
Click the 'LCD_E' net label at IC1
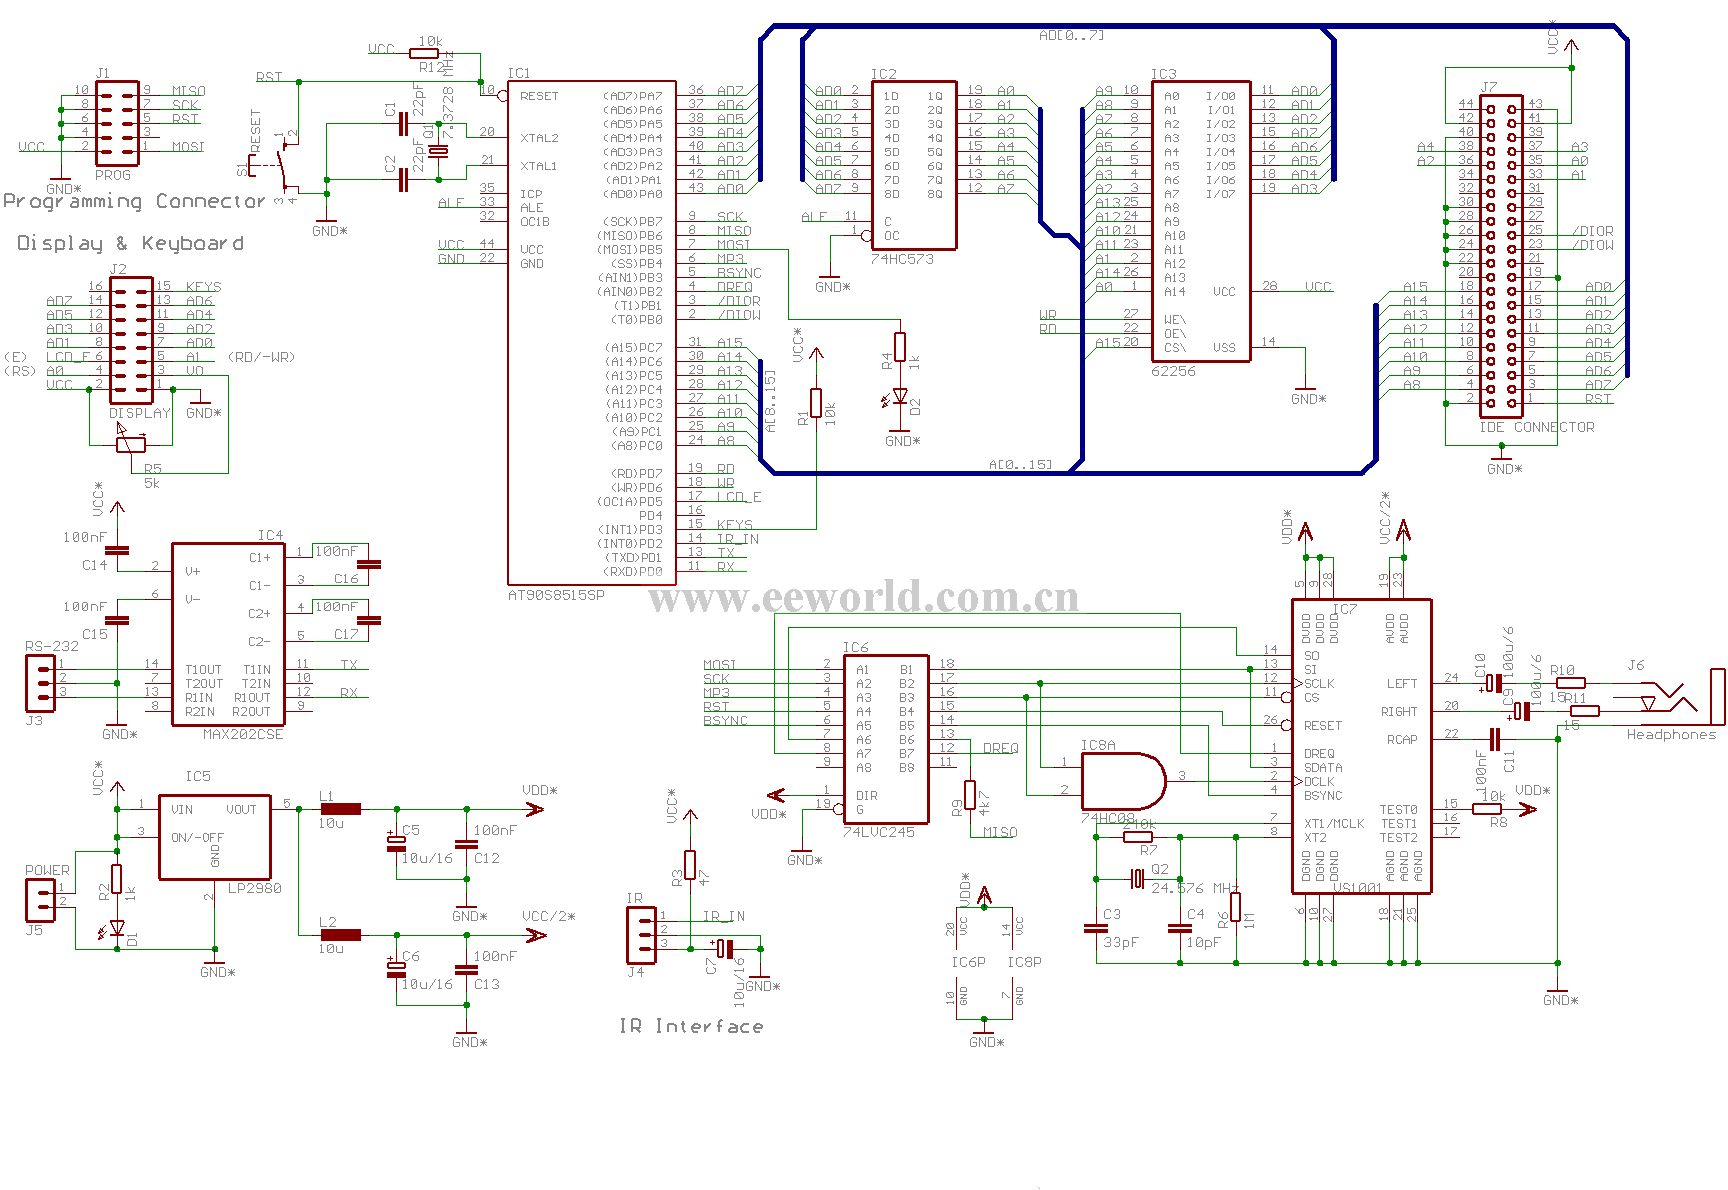click(739, 496)
